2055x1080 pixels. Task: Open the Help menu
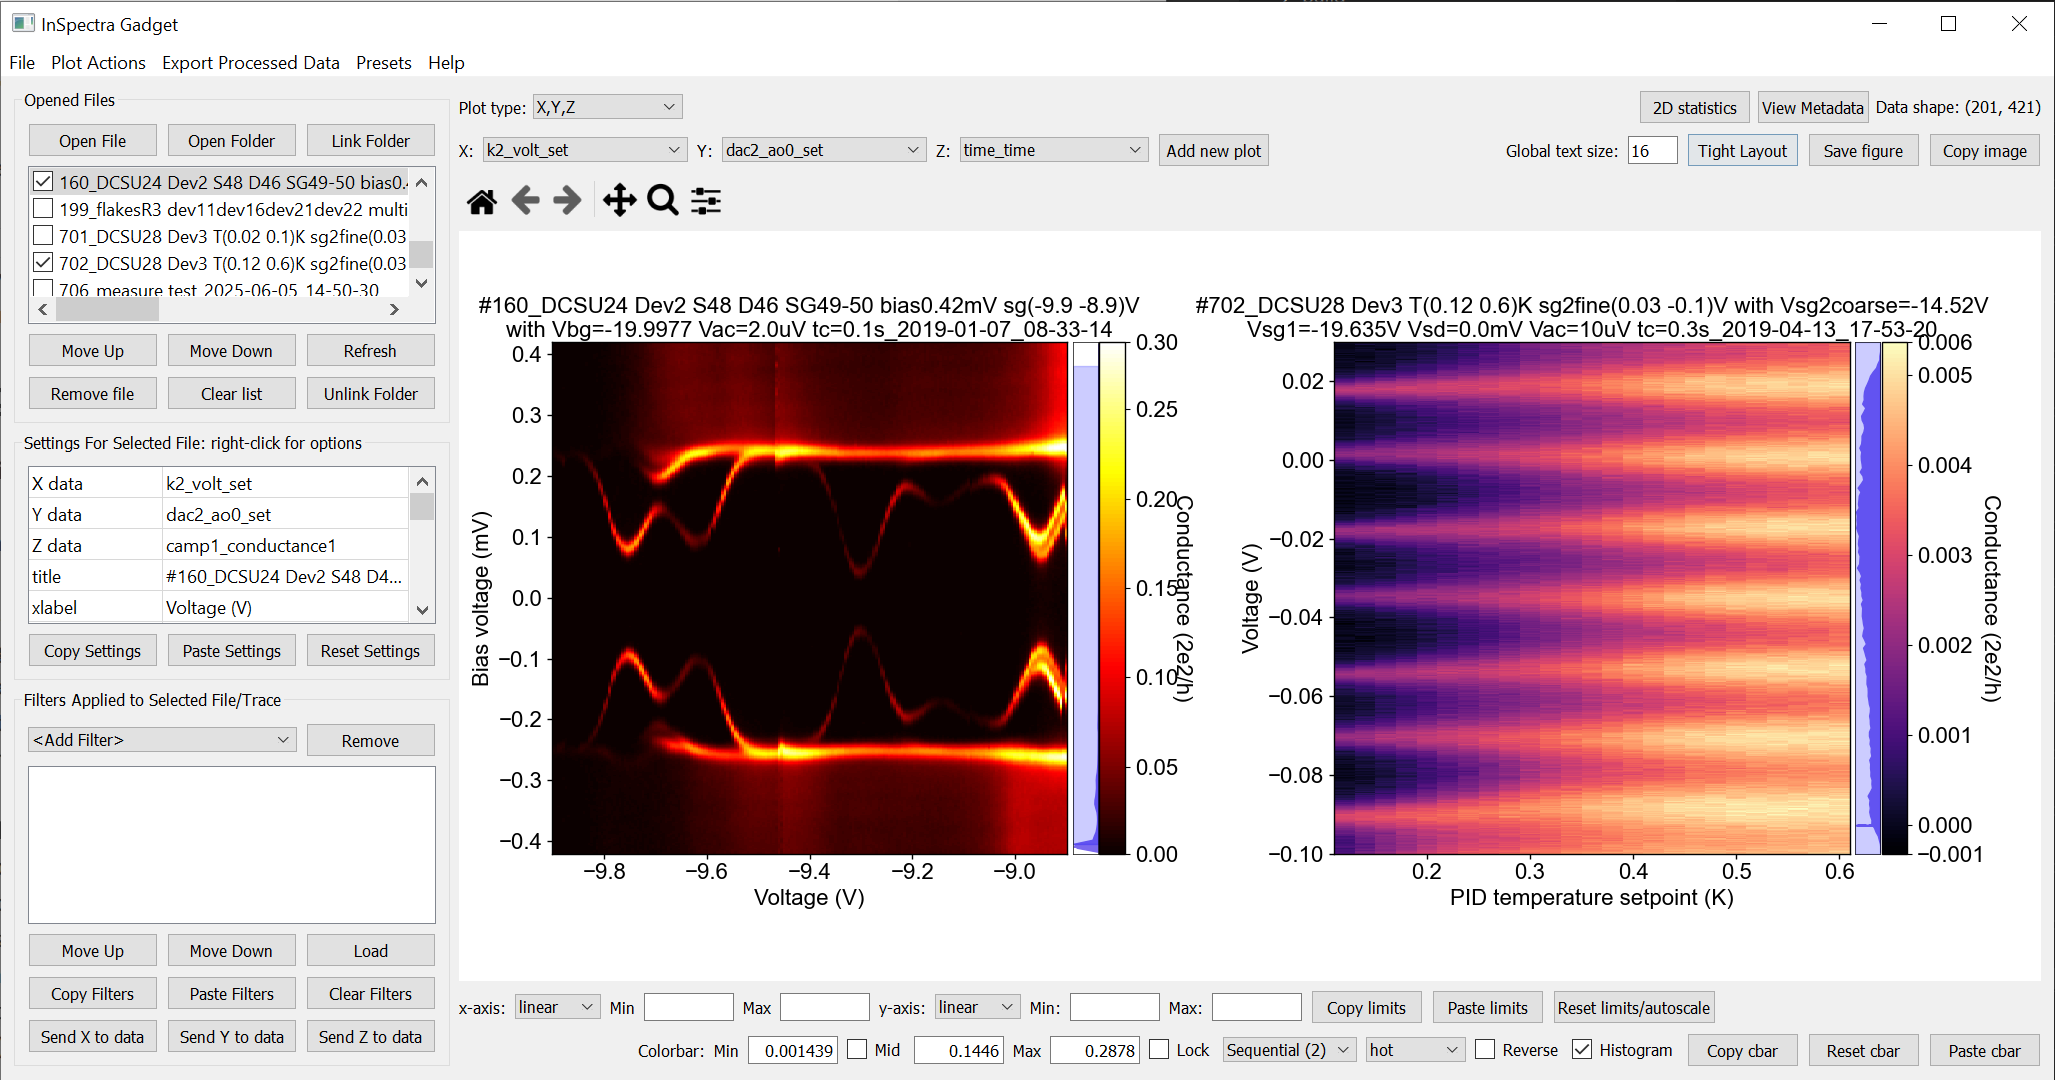tap(446, 62)
